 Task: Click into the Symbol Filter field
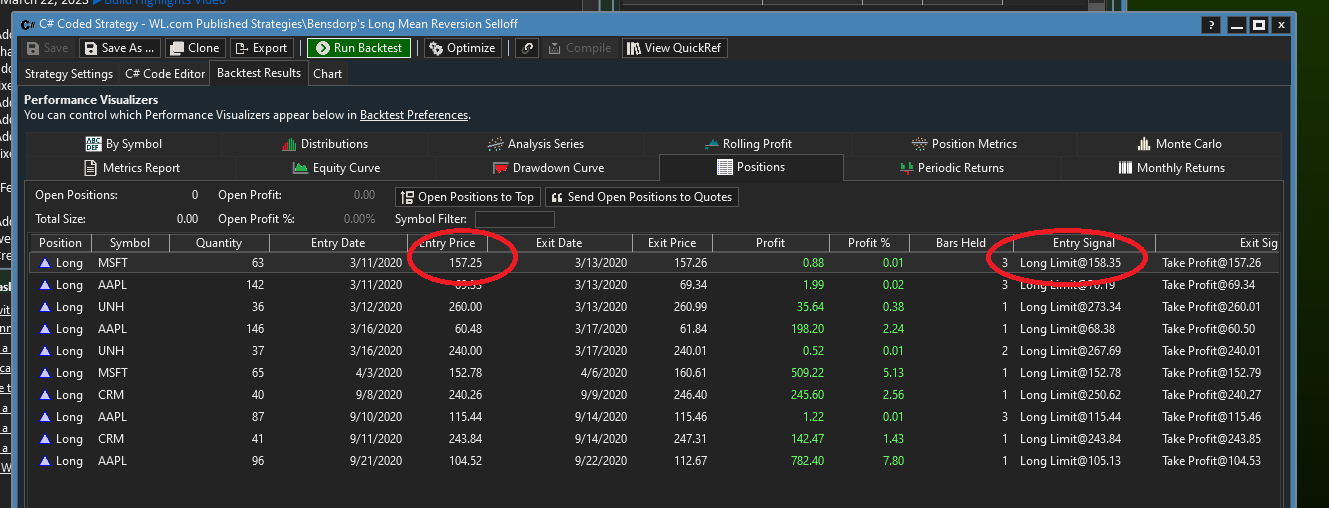(x=514, y=220)
